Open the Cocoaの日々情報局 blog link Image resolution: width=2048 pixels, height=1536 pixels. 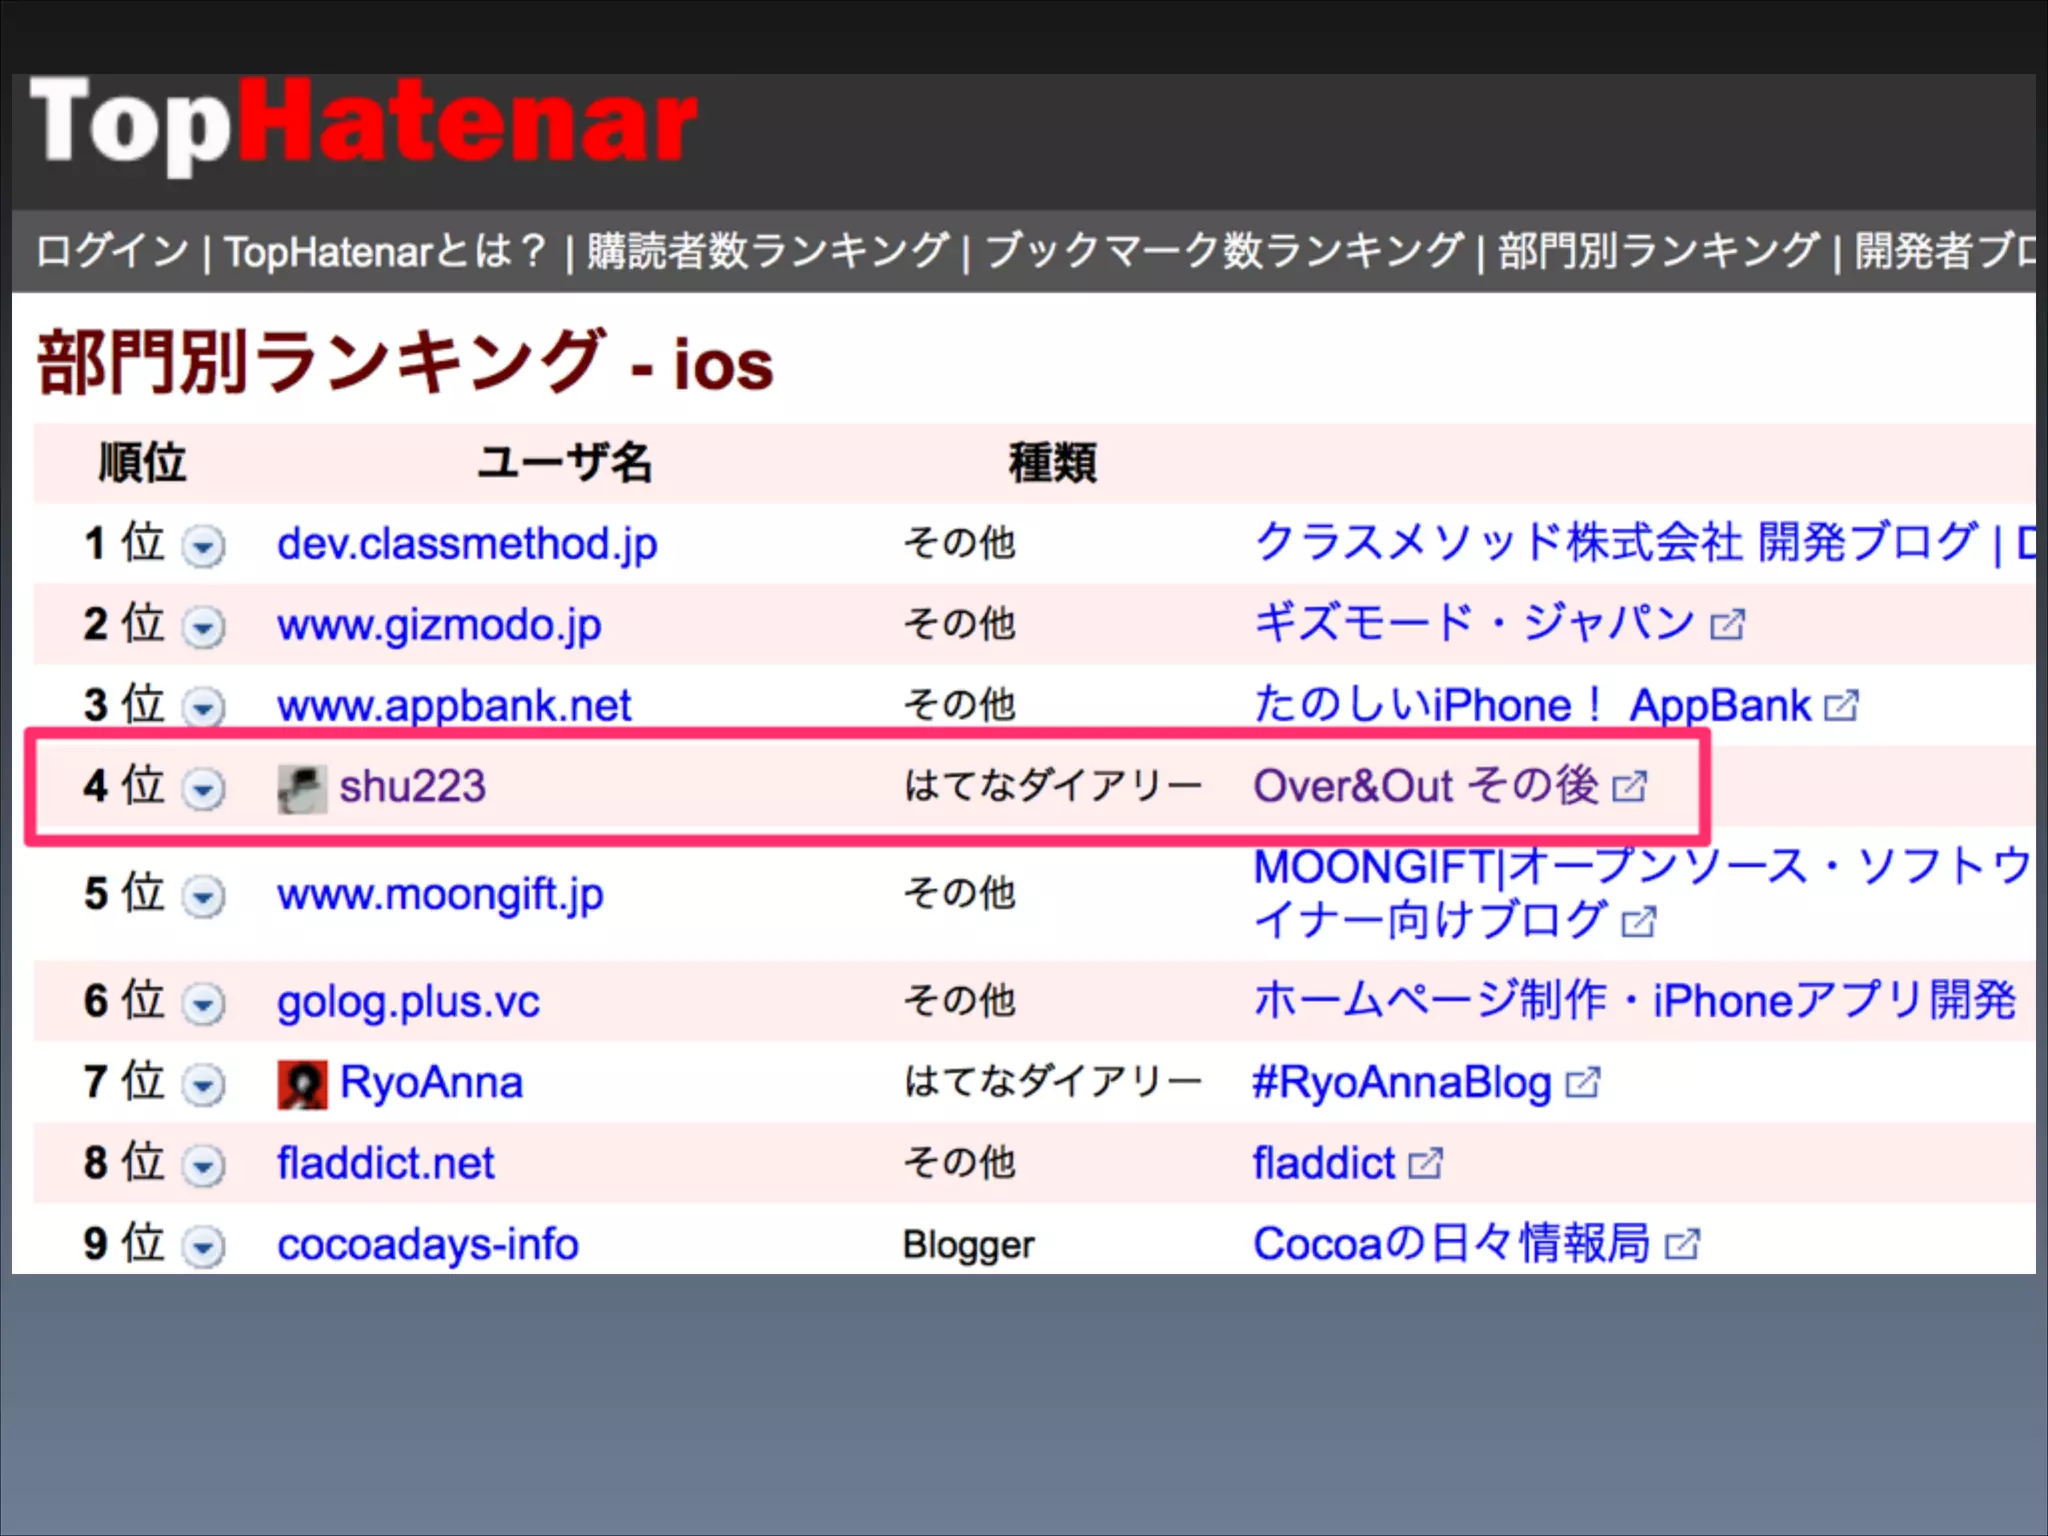click(x=1451, y=1244)
